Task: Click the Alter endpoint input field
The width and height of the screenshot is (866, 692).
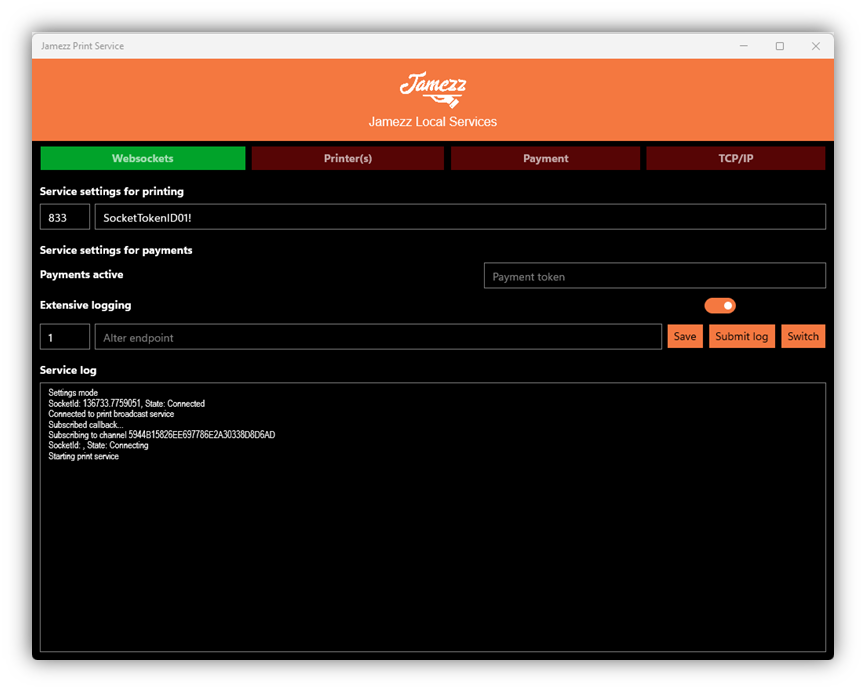Action: coord(378,337)
